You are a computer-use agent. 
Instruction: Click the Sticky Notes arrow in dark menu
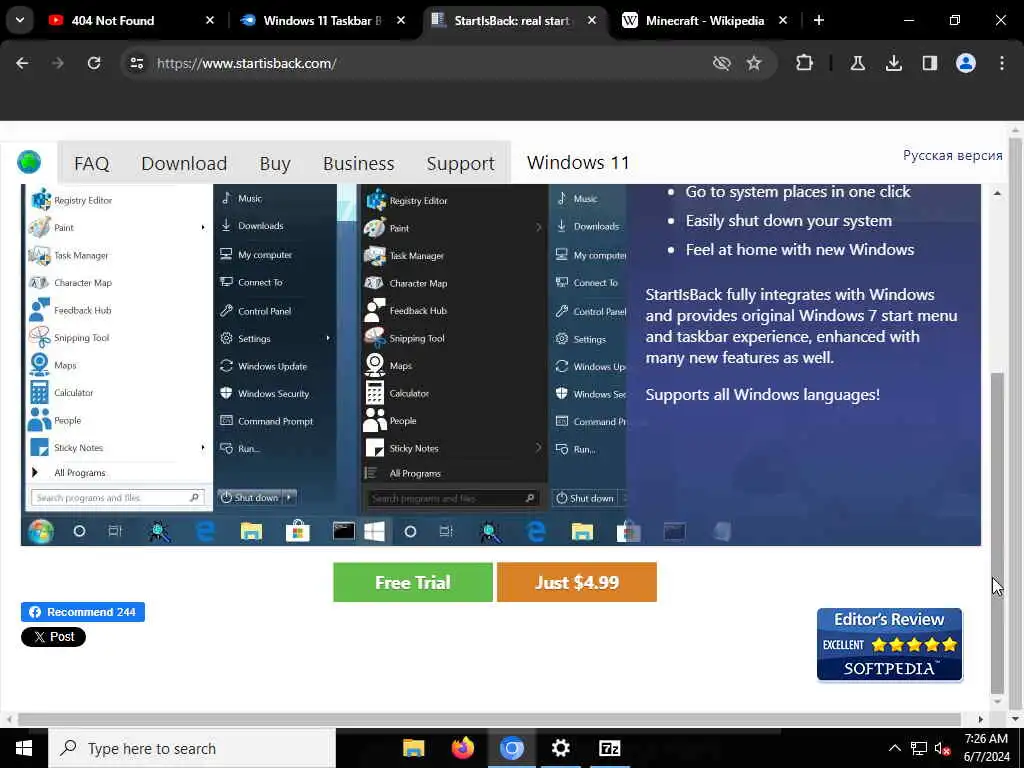[x=538, y=448]
